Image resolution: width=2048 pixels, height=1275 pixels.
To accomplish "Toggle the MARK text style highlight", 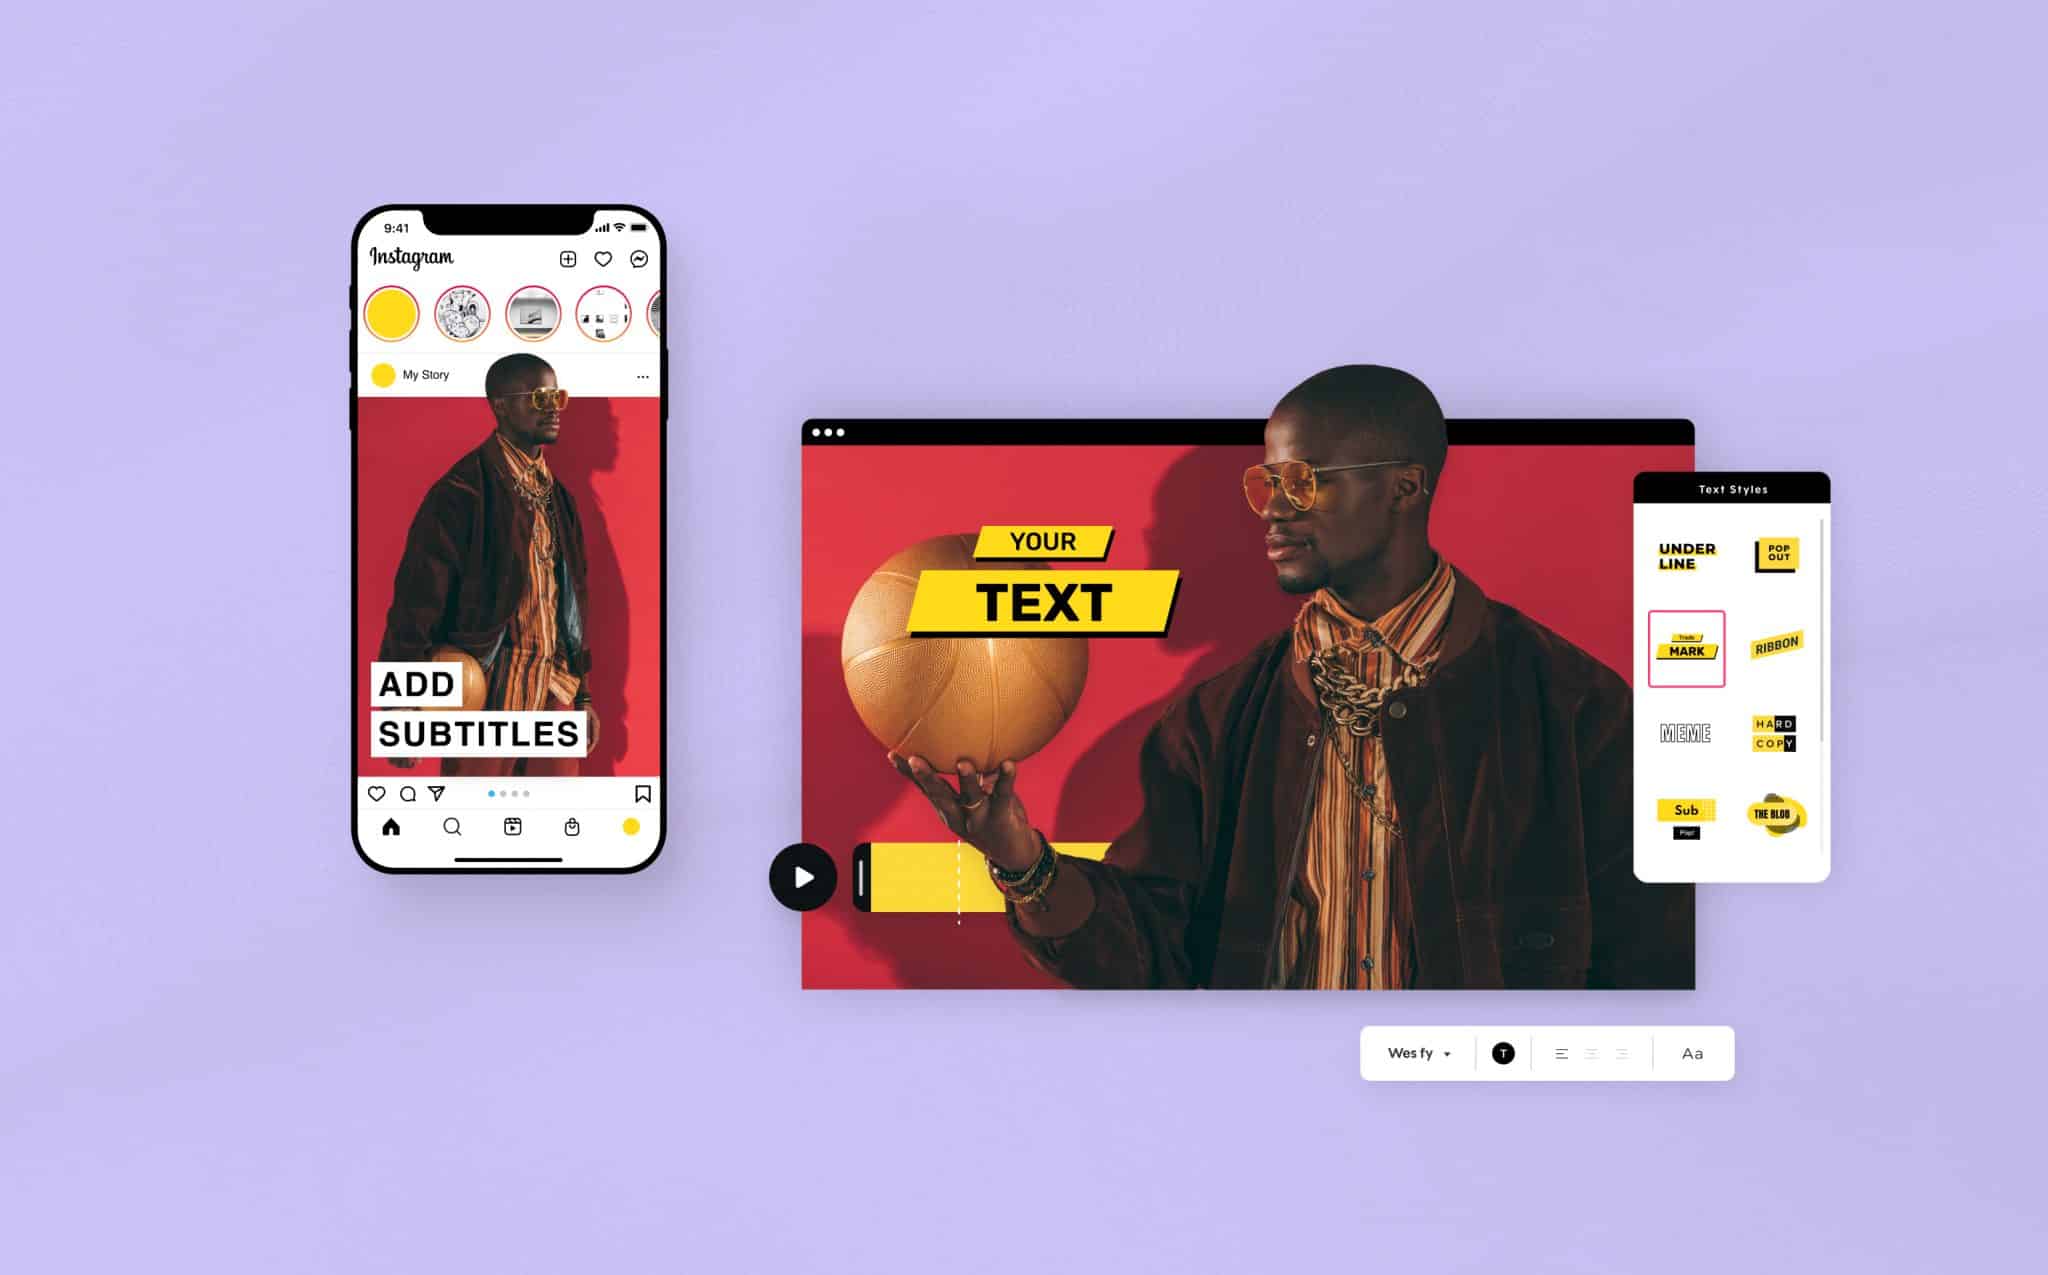I will (x=1685, y=646).
